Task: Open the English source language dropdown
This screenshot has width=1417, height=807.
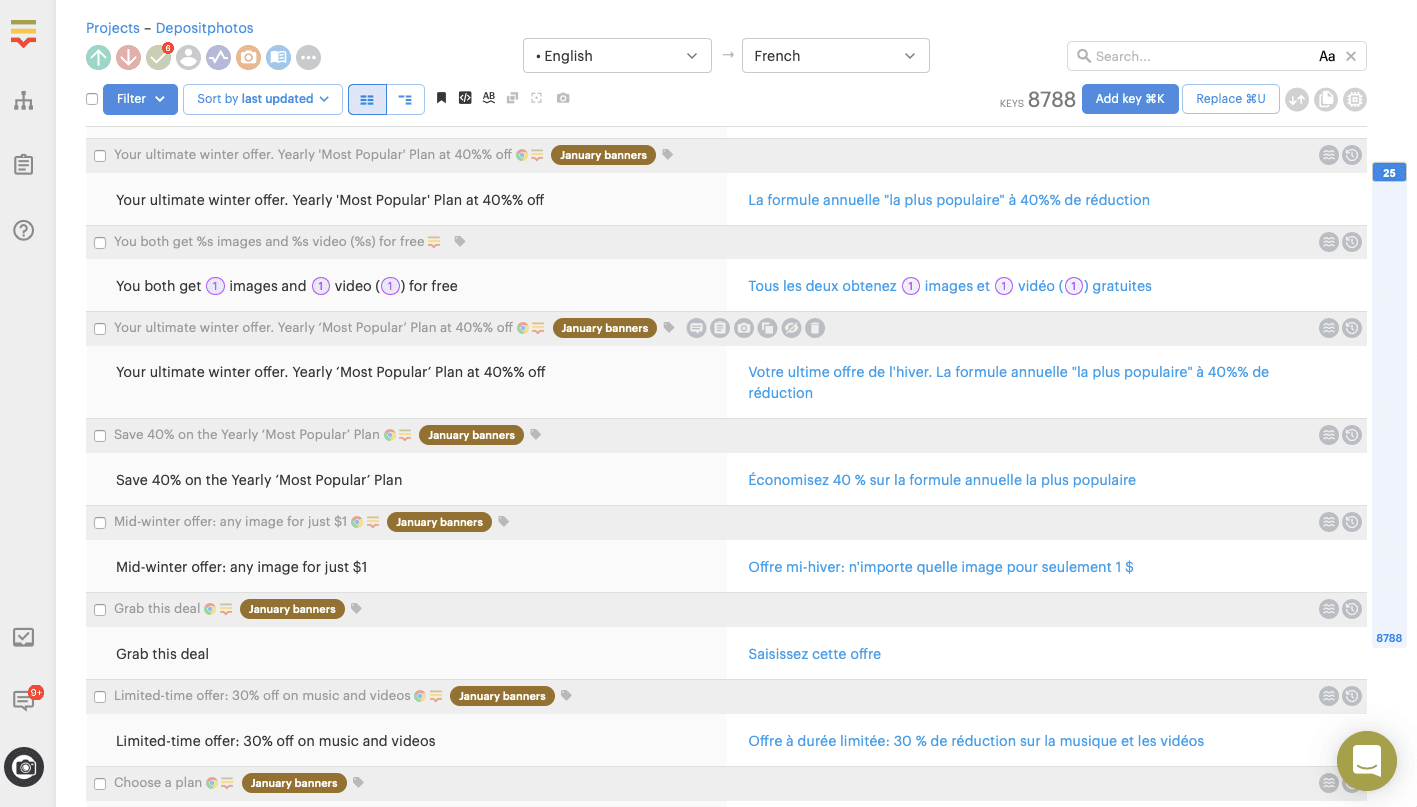Action: [x=616, y=56]
